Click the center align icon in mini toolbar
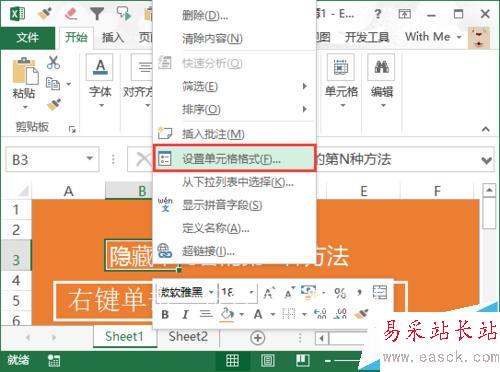This screenshot has height=372, width=500. [x=206, y=314]
